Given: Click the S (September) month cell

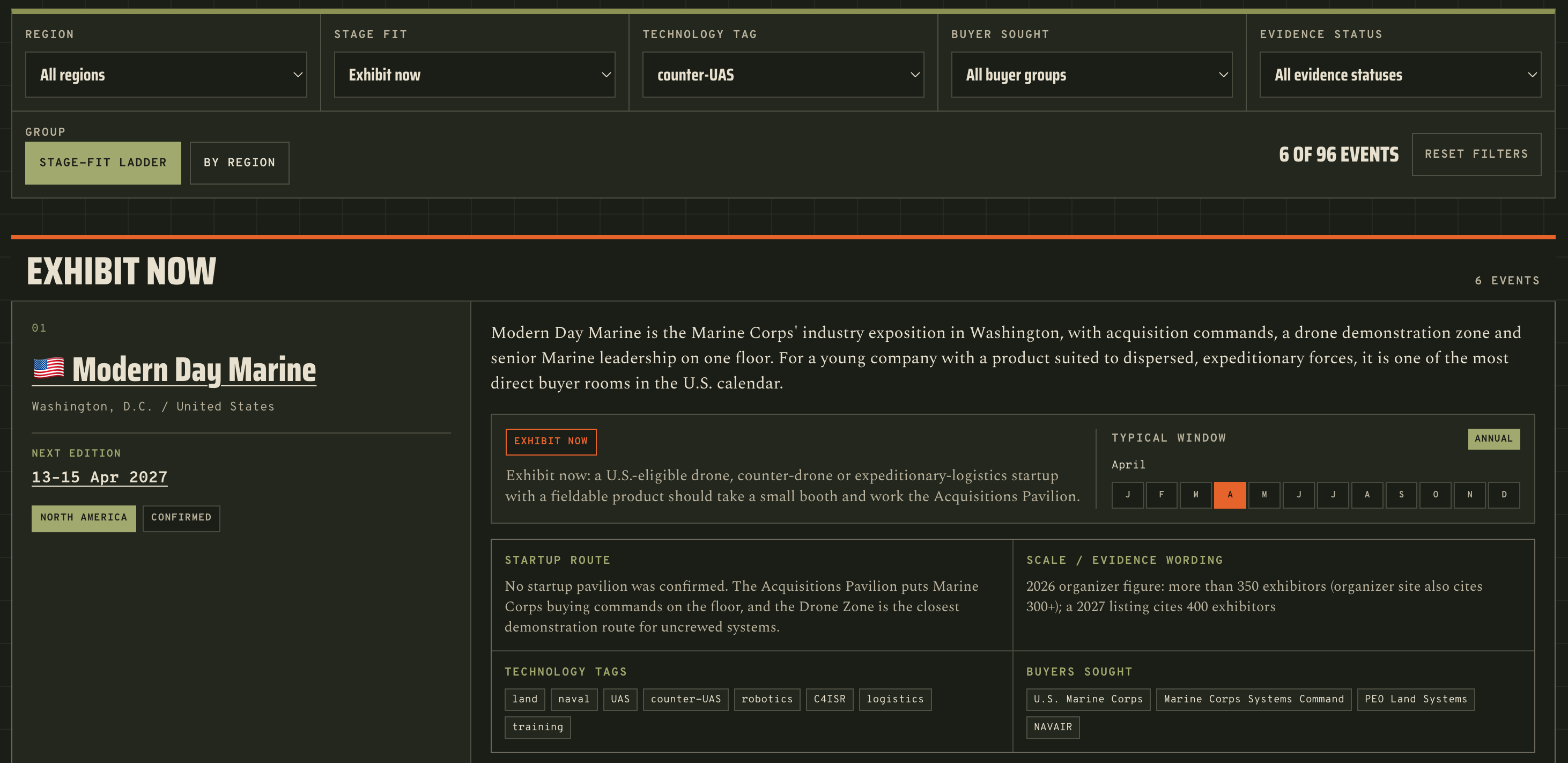Looking at the screenshot, I should 1401,495.
